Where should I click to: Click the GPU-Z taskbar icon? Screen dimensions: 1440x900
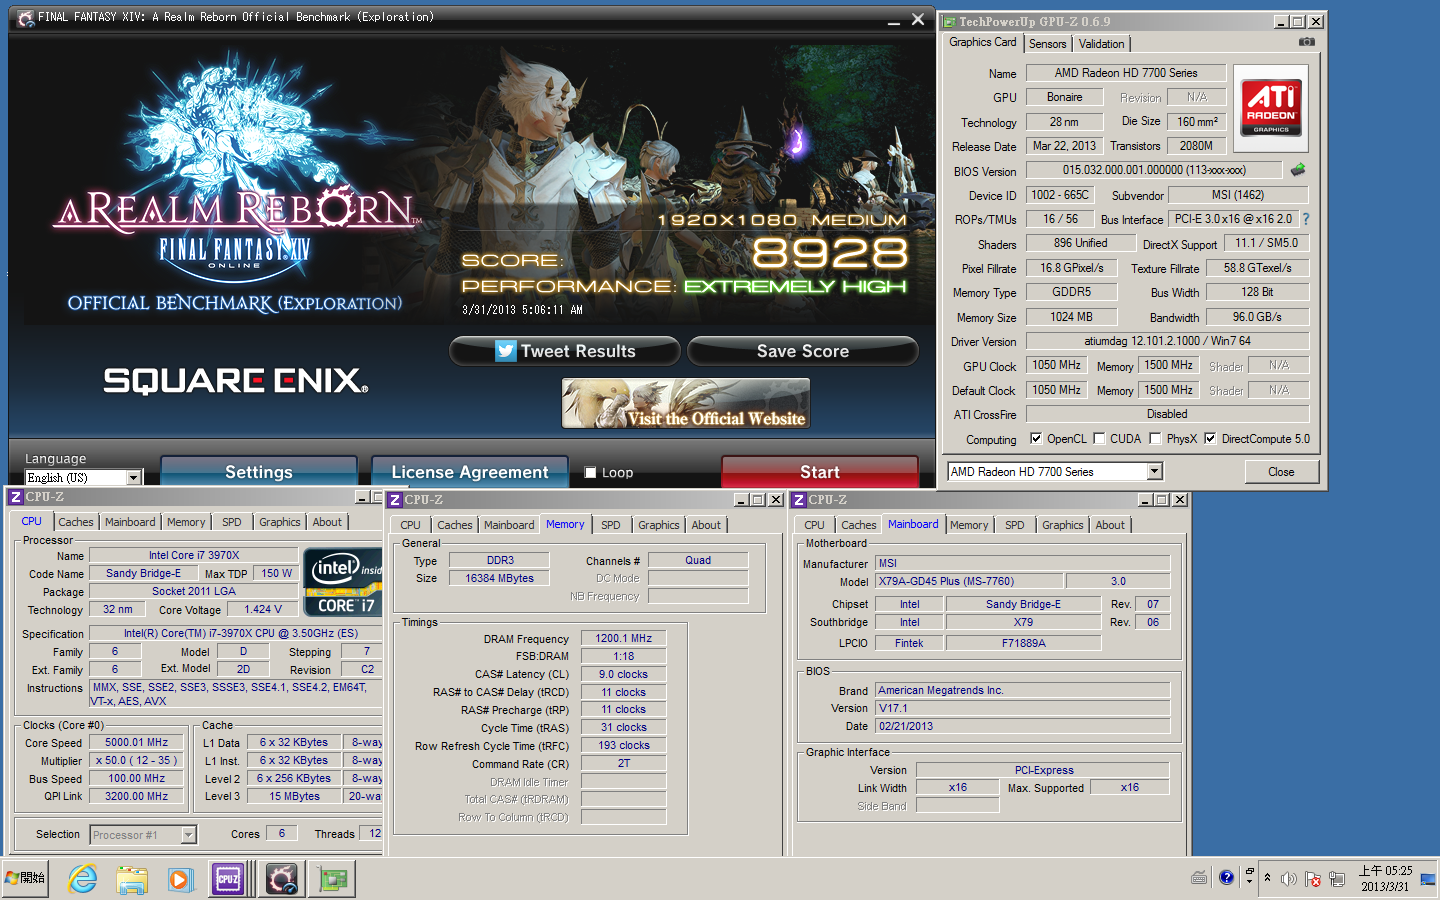click(334, 879)
